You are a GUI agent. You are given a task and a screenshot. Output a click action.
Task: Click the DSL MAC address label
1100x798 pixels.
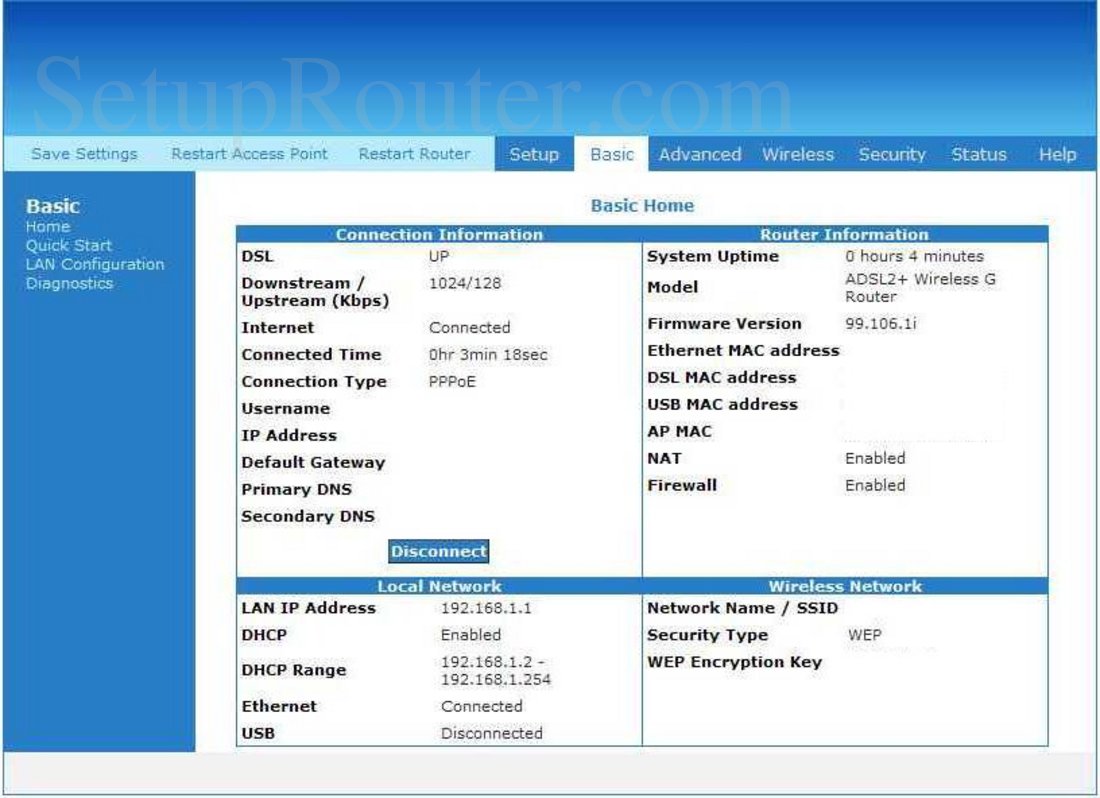click(721, 377)
